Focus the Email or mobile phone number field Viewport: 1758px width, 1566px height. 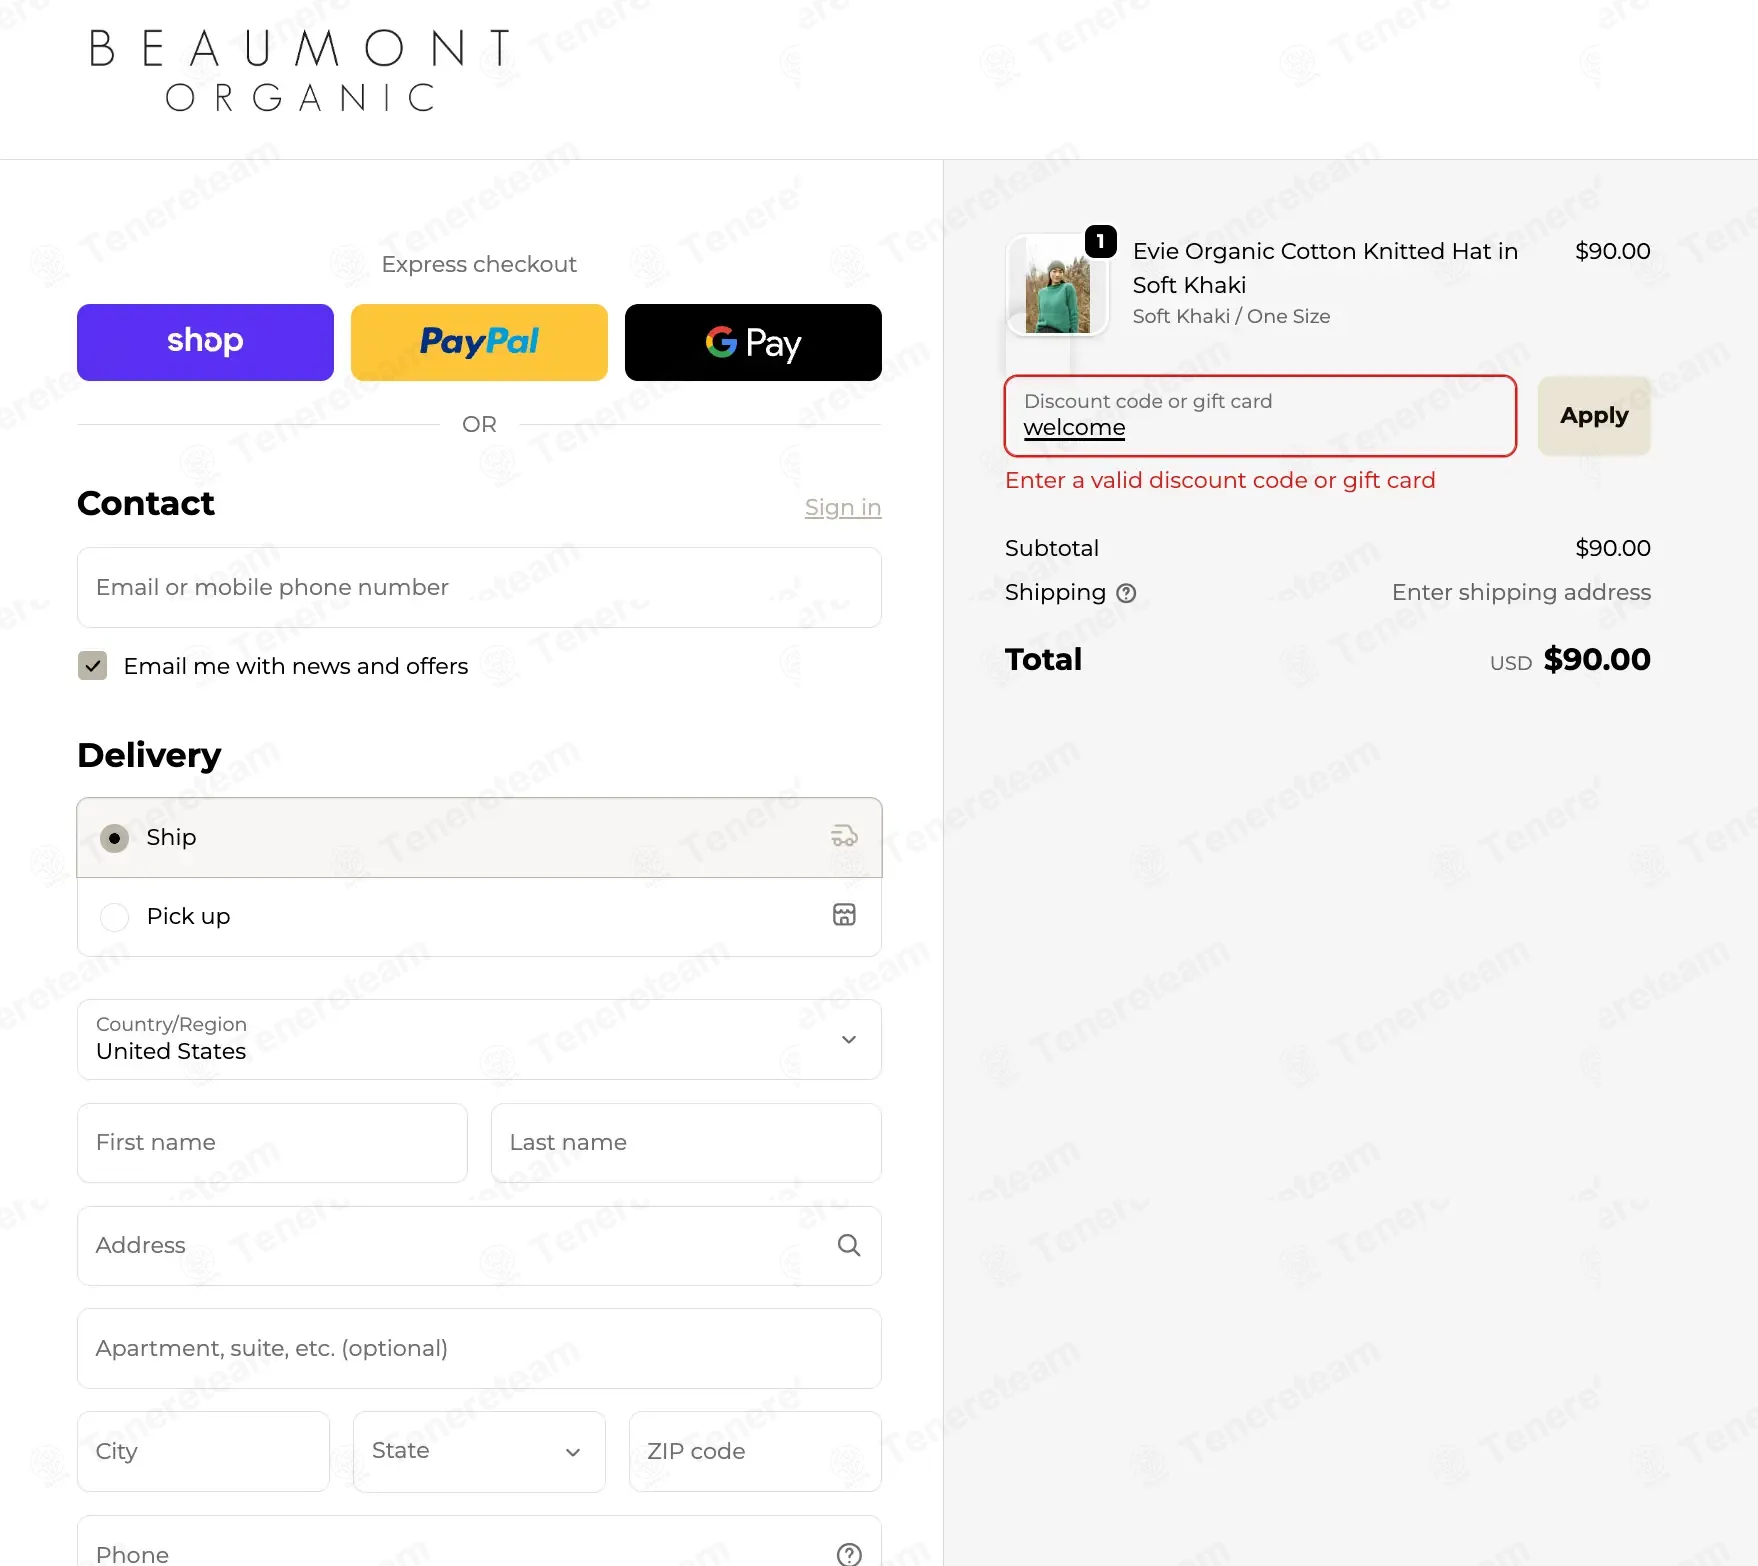point(479,587)
